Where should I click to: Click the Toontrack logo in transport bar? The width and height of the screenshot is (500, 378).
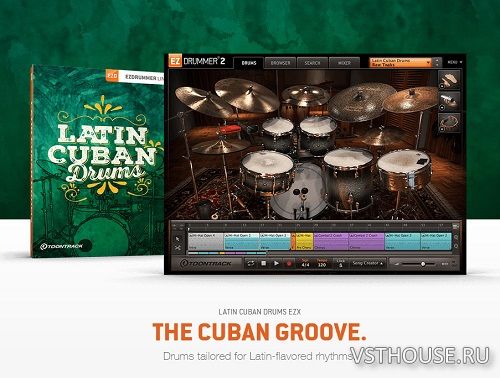(x=206, y=263)
